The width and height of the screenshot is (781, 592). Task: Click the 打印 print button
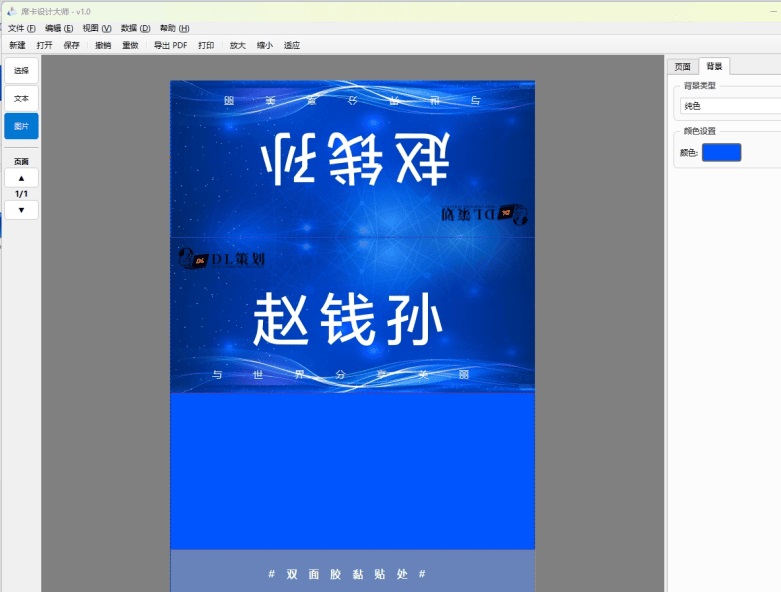[206, 45]
